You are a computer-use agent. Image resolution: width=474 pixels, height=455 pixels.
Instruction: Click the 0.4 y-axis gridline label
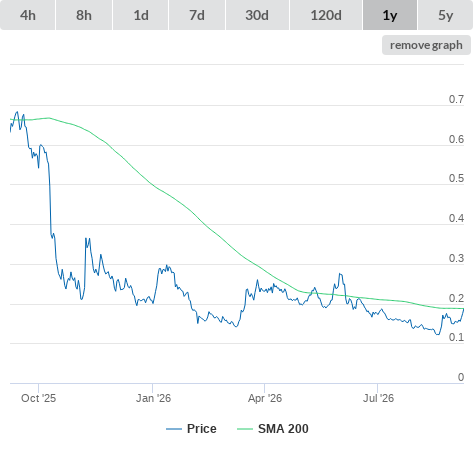[456, 218]
